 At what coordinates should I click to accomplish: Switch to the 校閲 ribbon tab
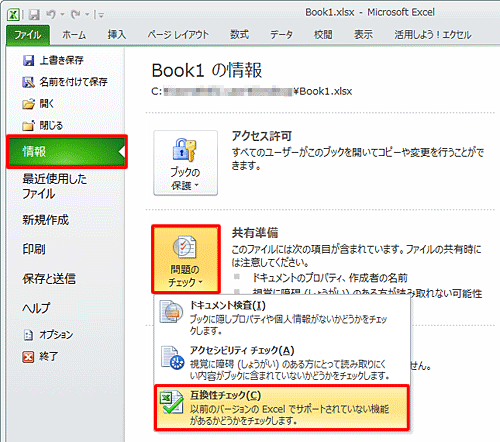click(x=323, y=35)
